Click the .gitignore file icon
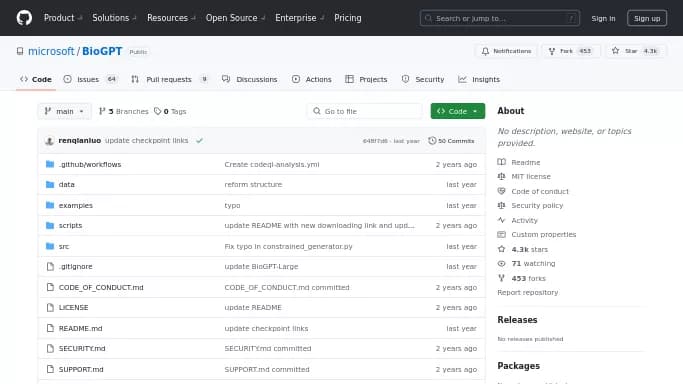 click(50, 266)
